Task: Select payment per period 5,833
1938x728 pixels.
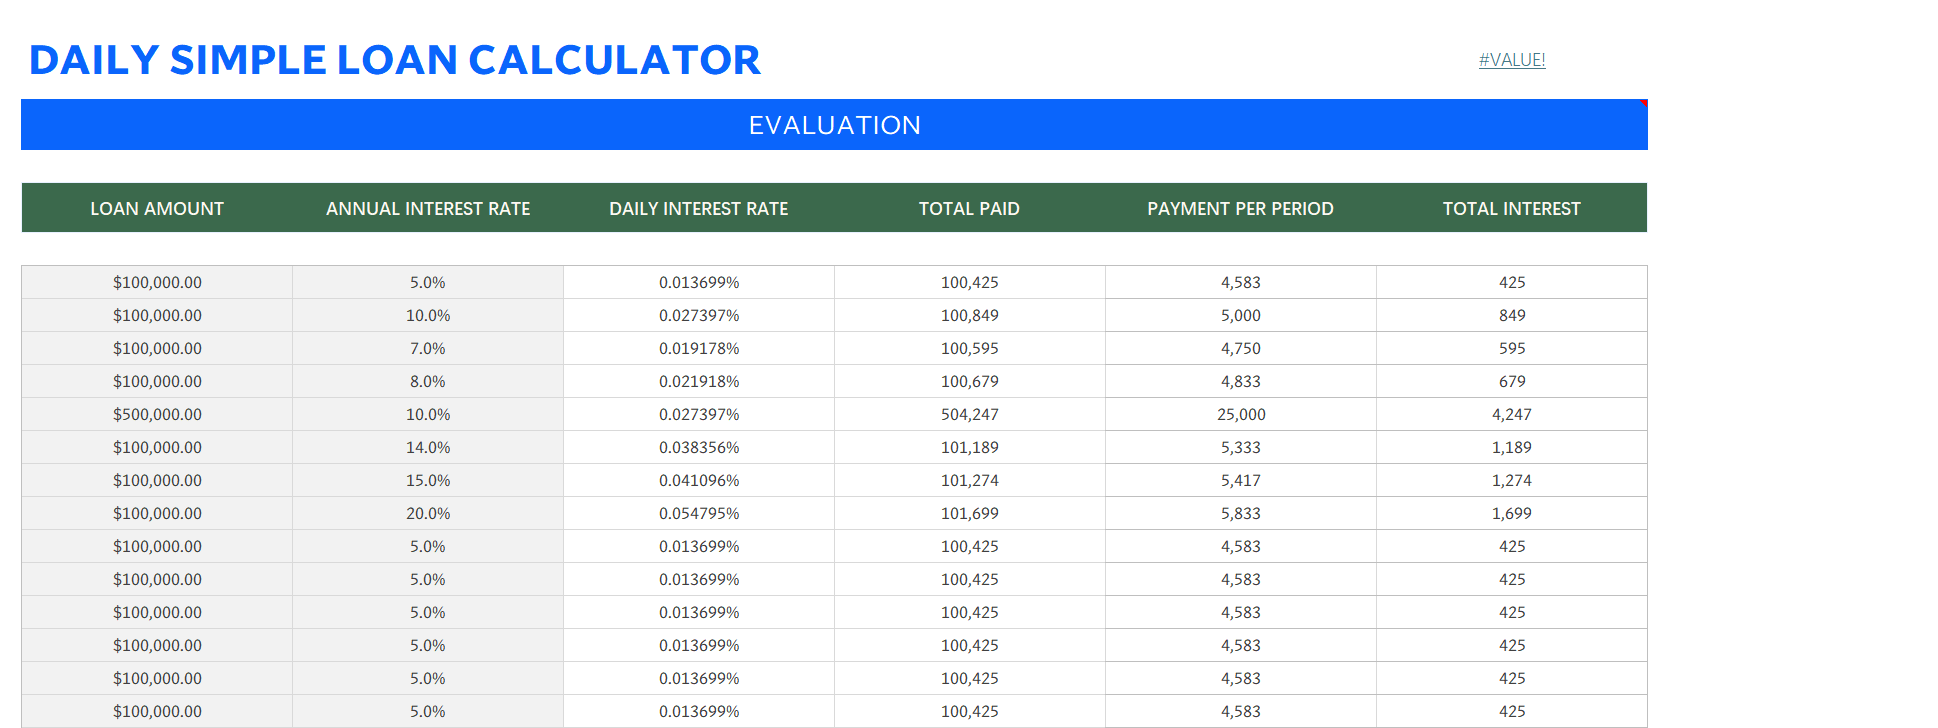Action: (x=1241, y=513)
